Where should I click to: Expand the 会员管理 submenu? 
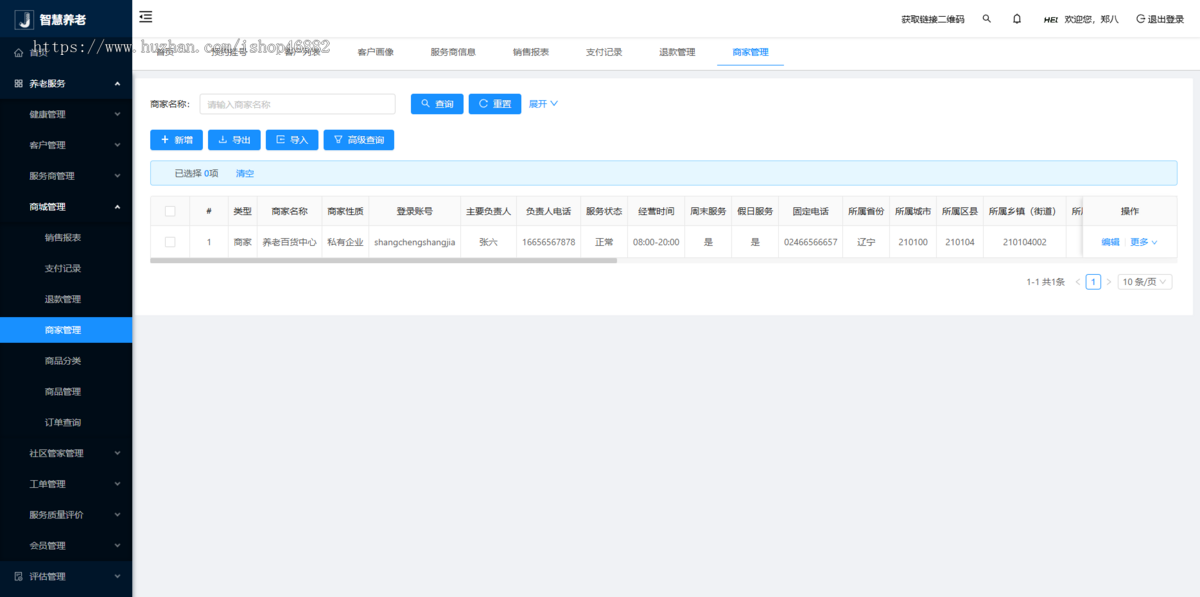66,546
